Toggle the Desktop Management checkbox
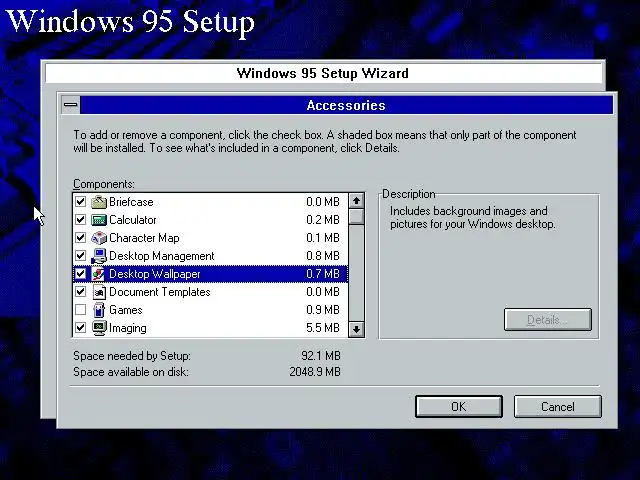Screen dimensions: 640x480 (81, 256)
